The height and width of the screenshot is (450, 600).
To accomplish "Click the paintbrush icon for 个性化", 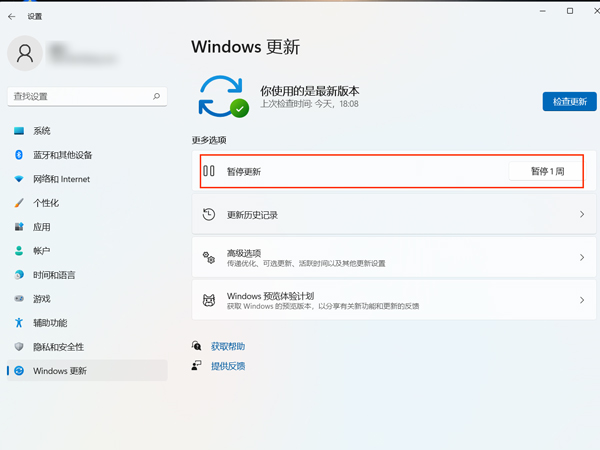I will 19,203.
